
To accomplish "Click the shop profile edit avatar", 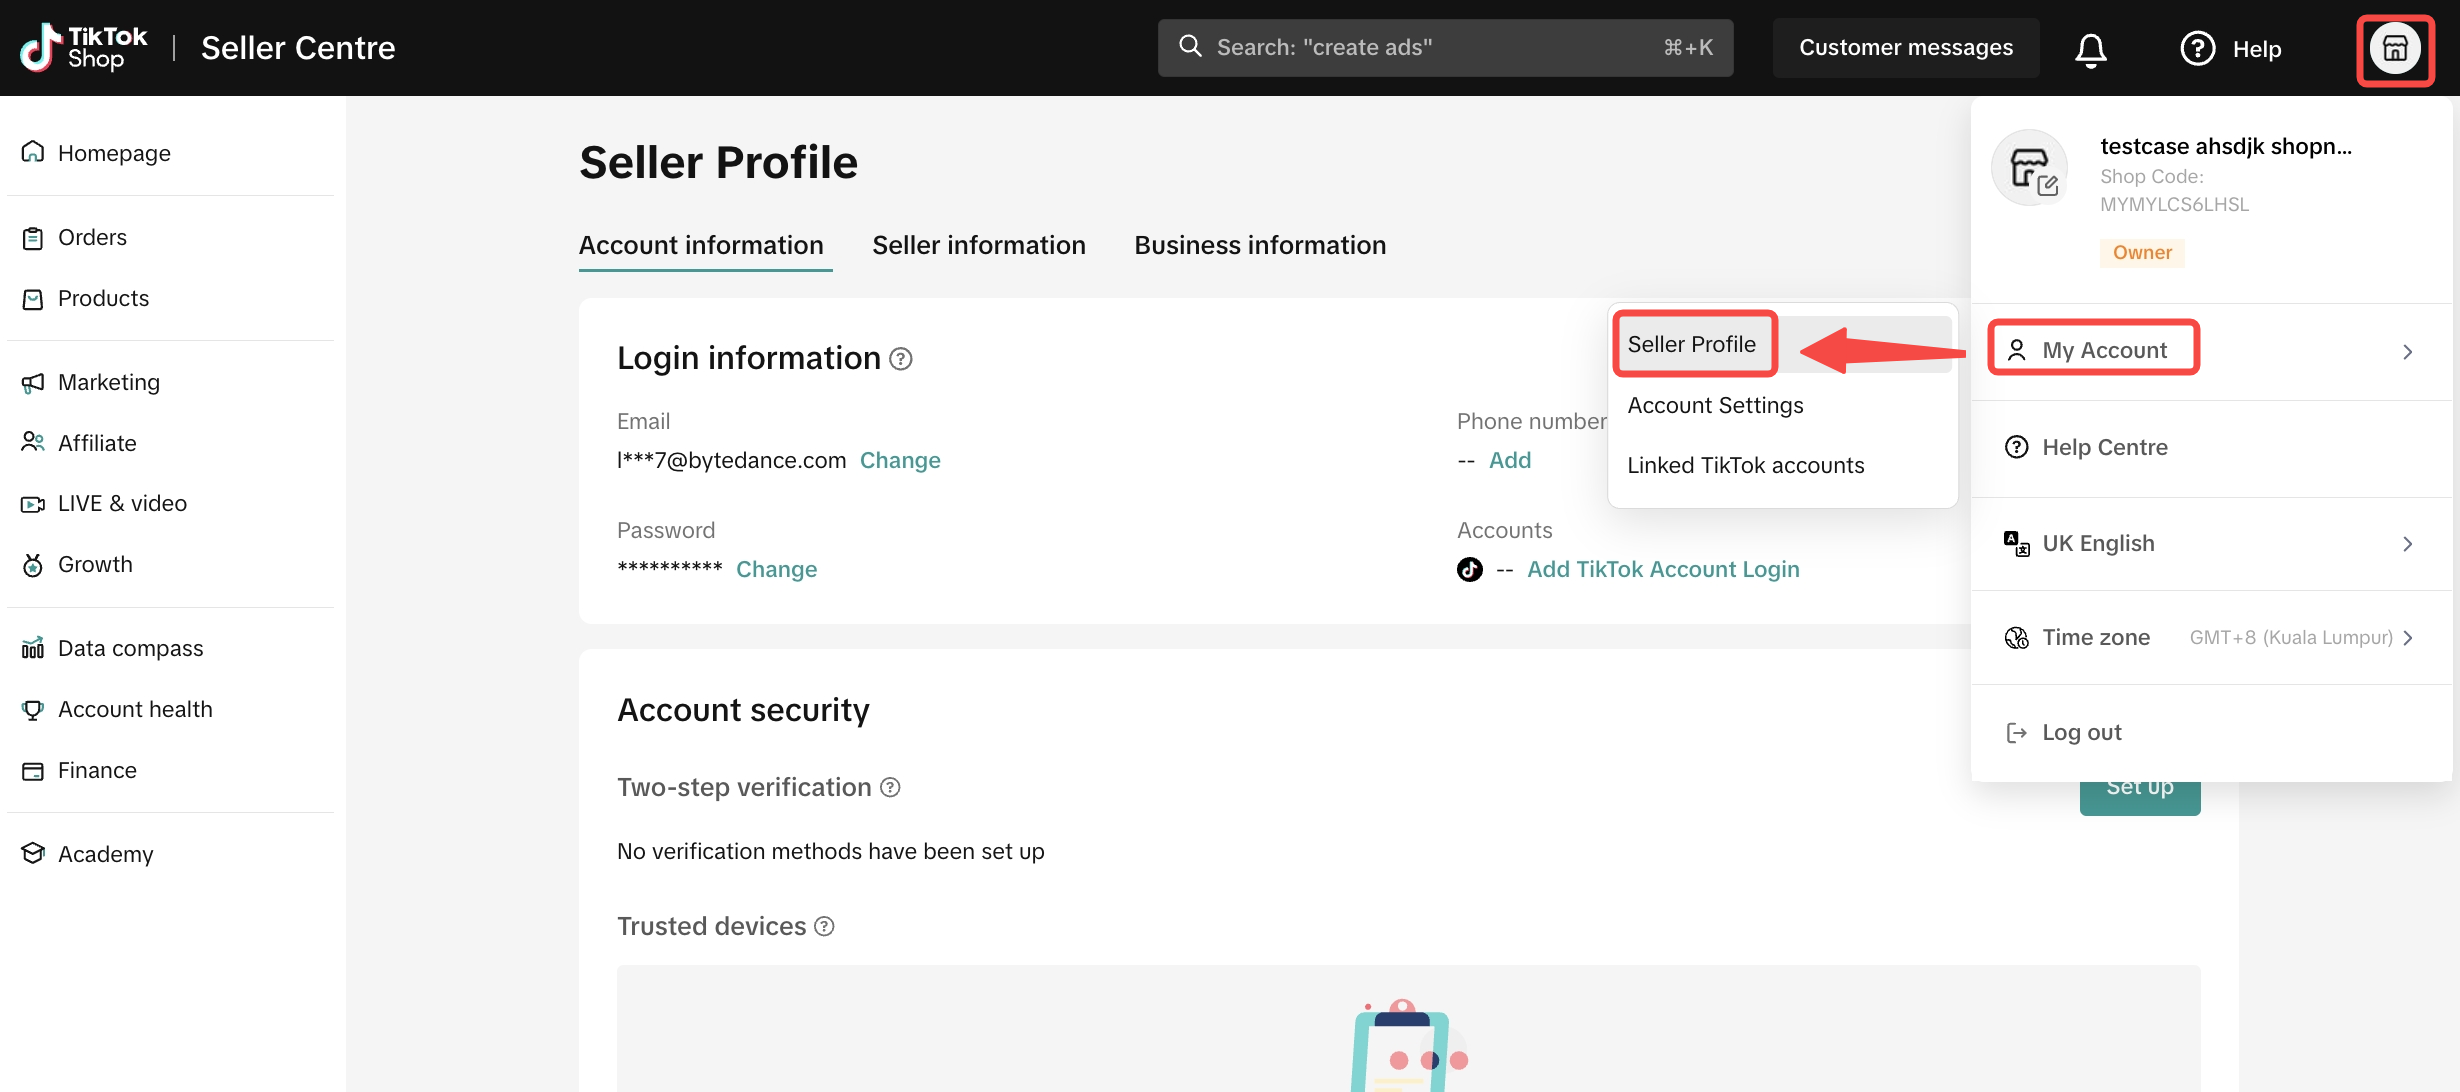I will (x=2030, y=168).
